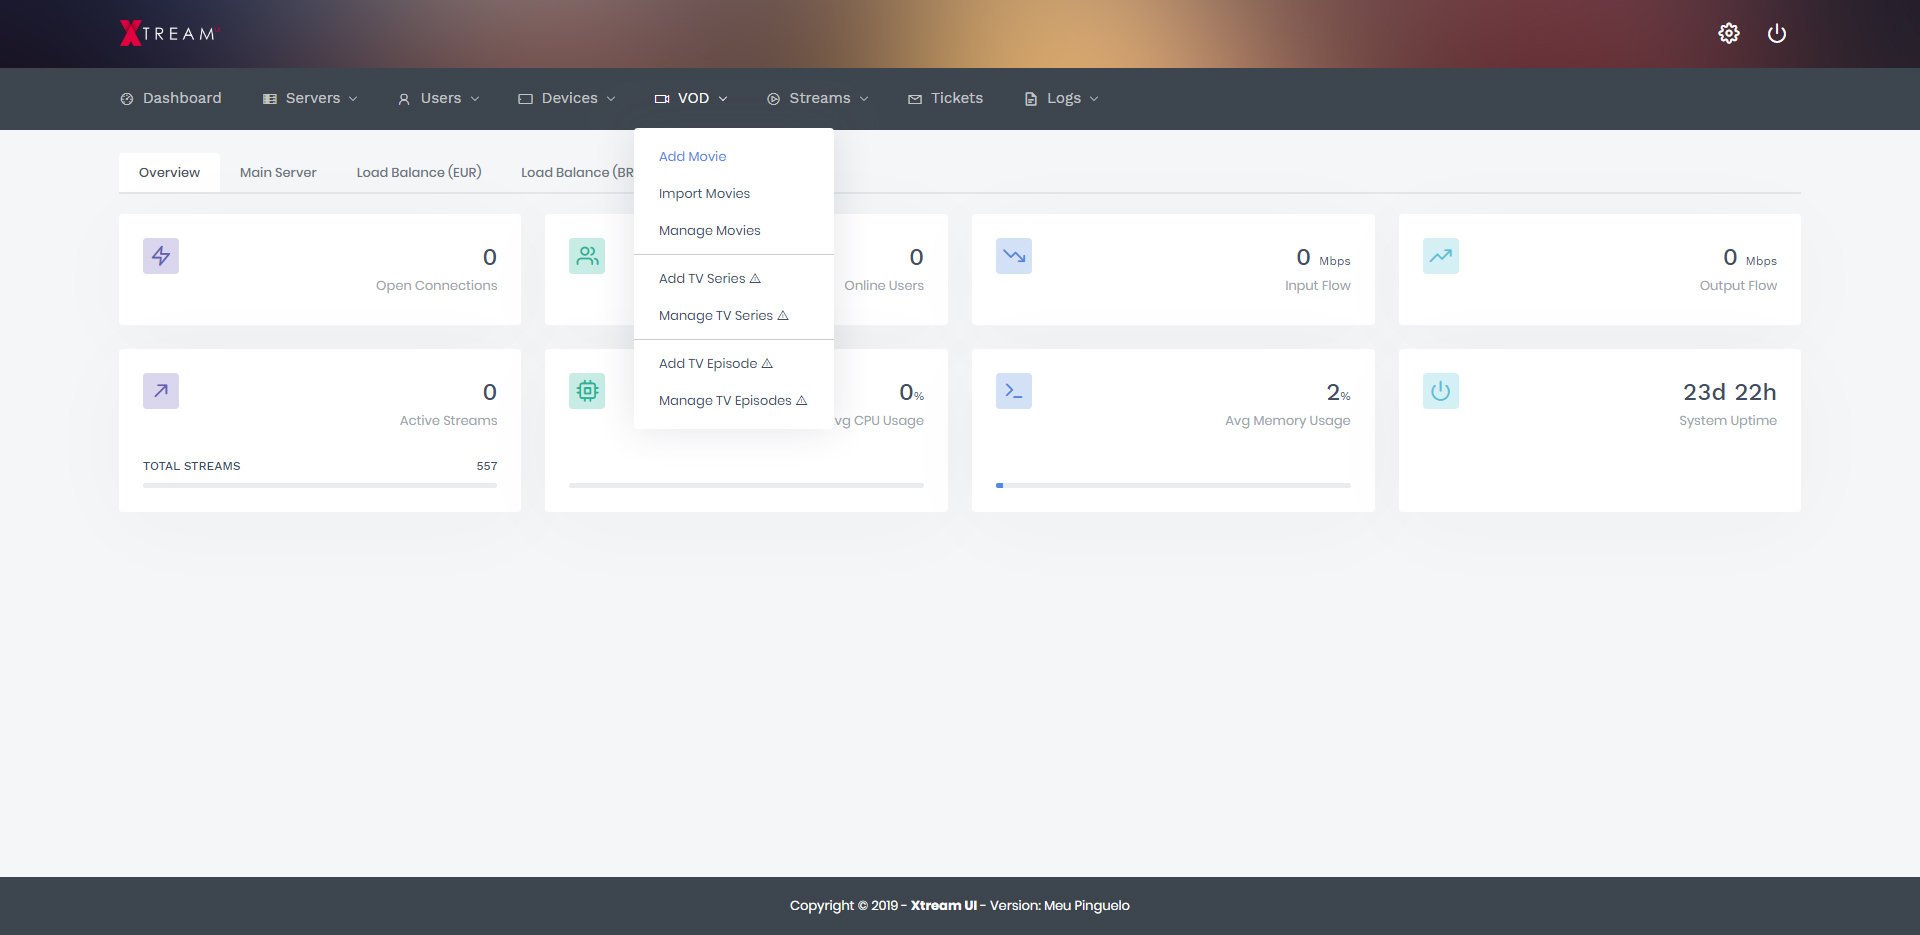Viewport: 1920px width, 935px height.
Task: Click the Avg Memory Usage label
Action: tap(1287, 421)
